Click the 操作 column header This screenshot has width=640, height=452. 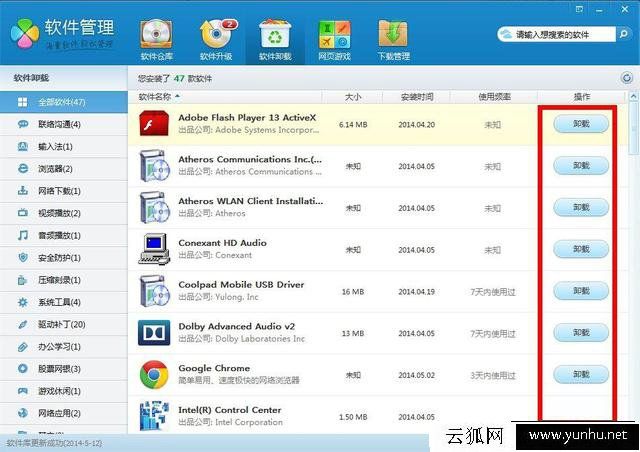(x=581, y=97)
